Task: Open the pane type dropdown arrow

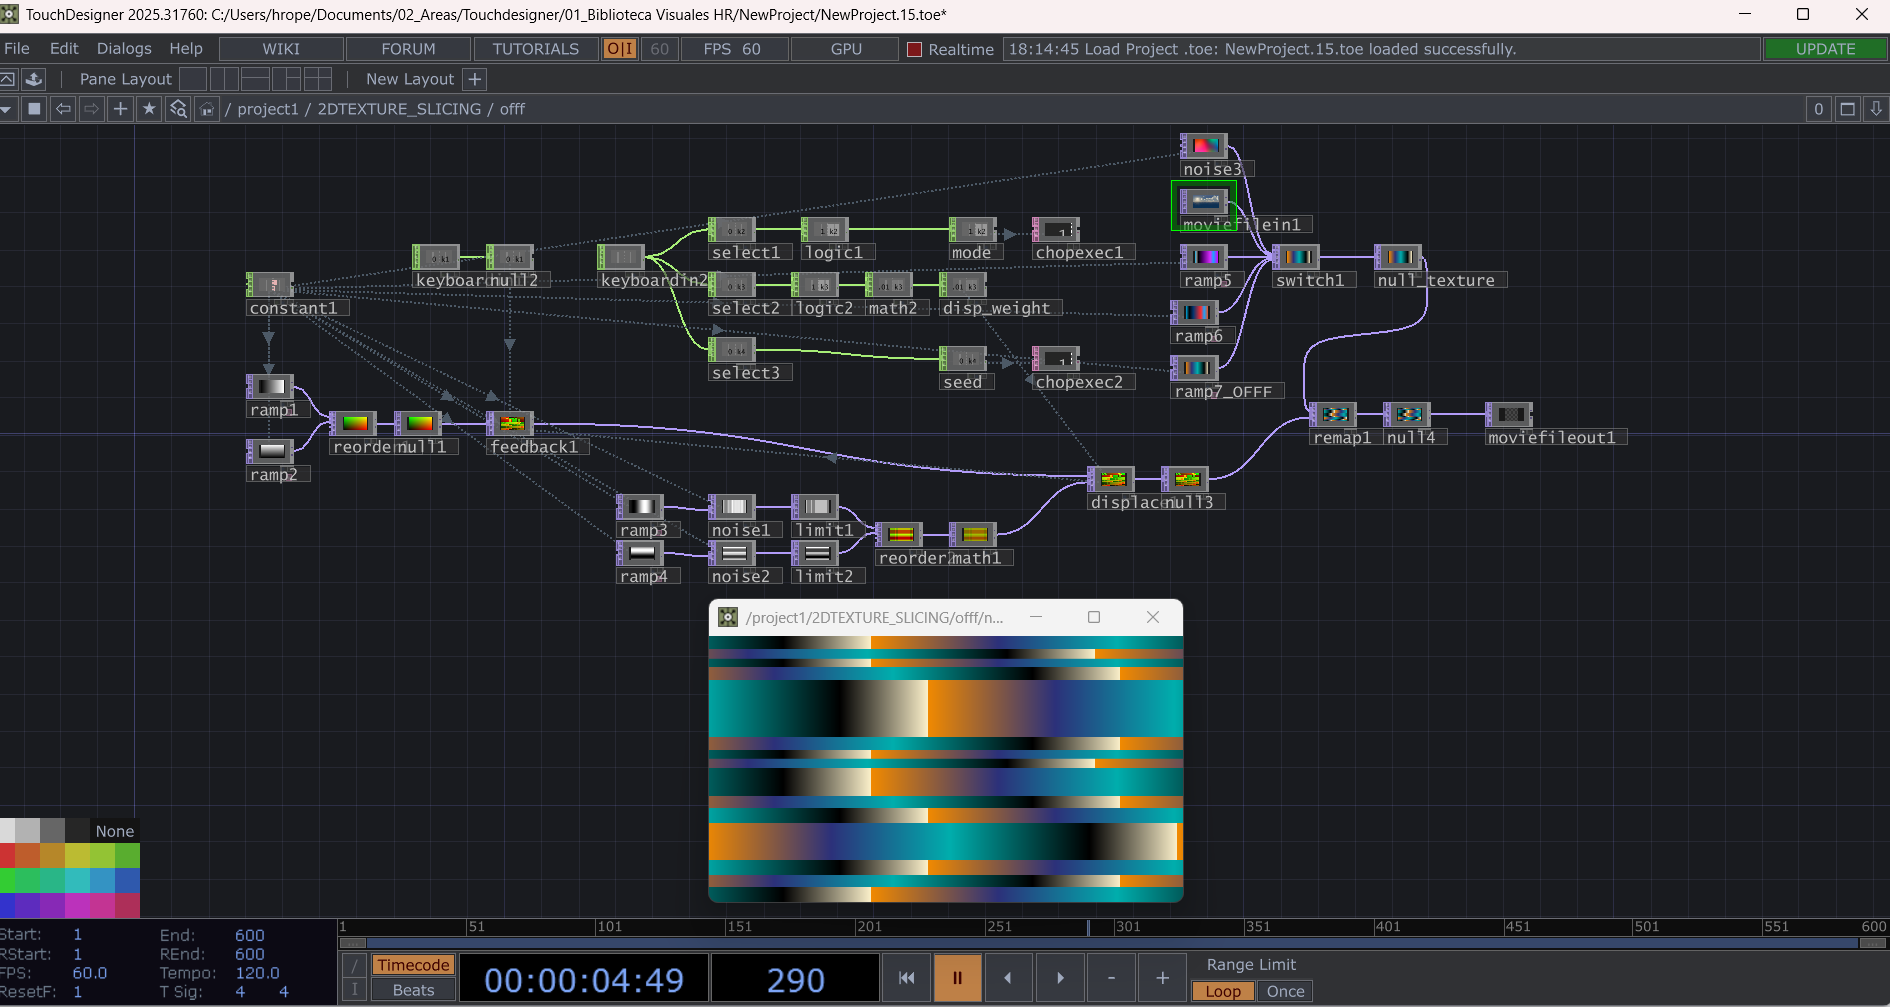Action: [x=7, y=109]
